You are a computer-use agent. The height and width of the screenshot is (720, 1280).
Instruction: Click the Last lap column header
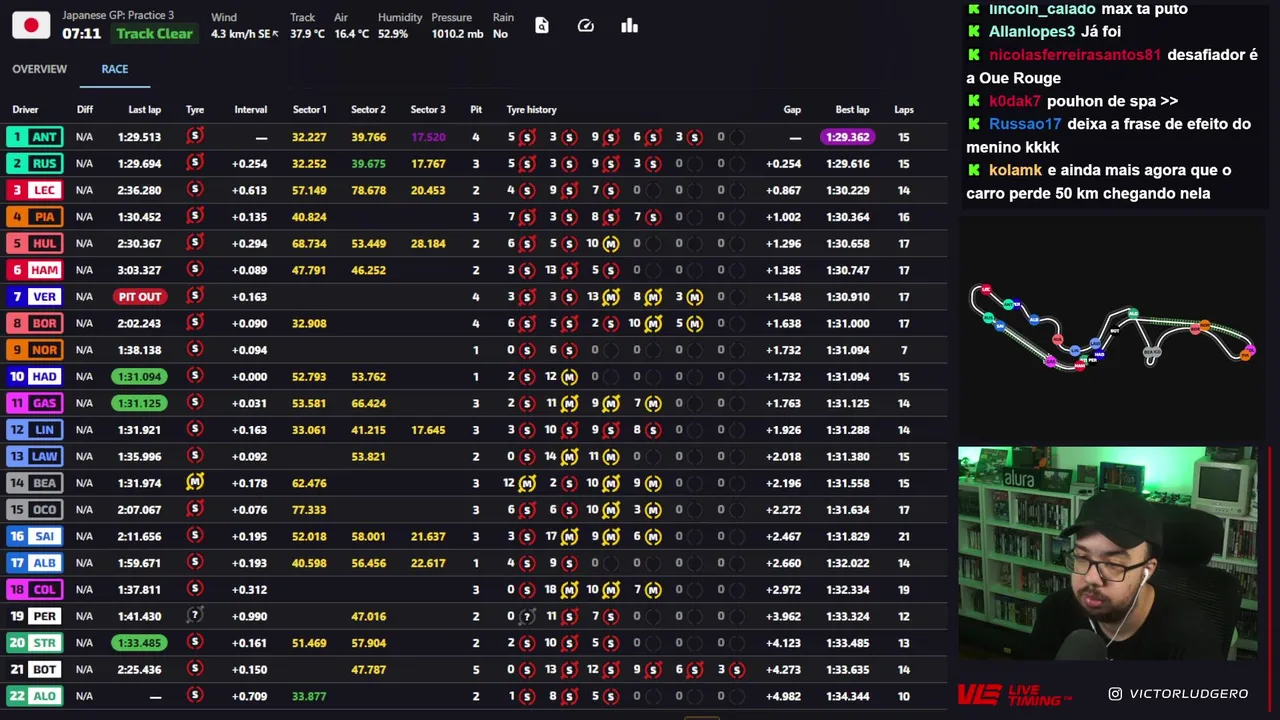point(144,110)
